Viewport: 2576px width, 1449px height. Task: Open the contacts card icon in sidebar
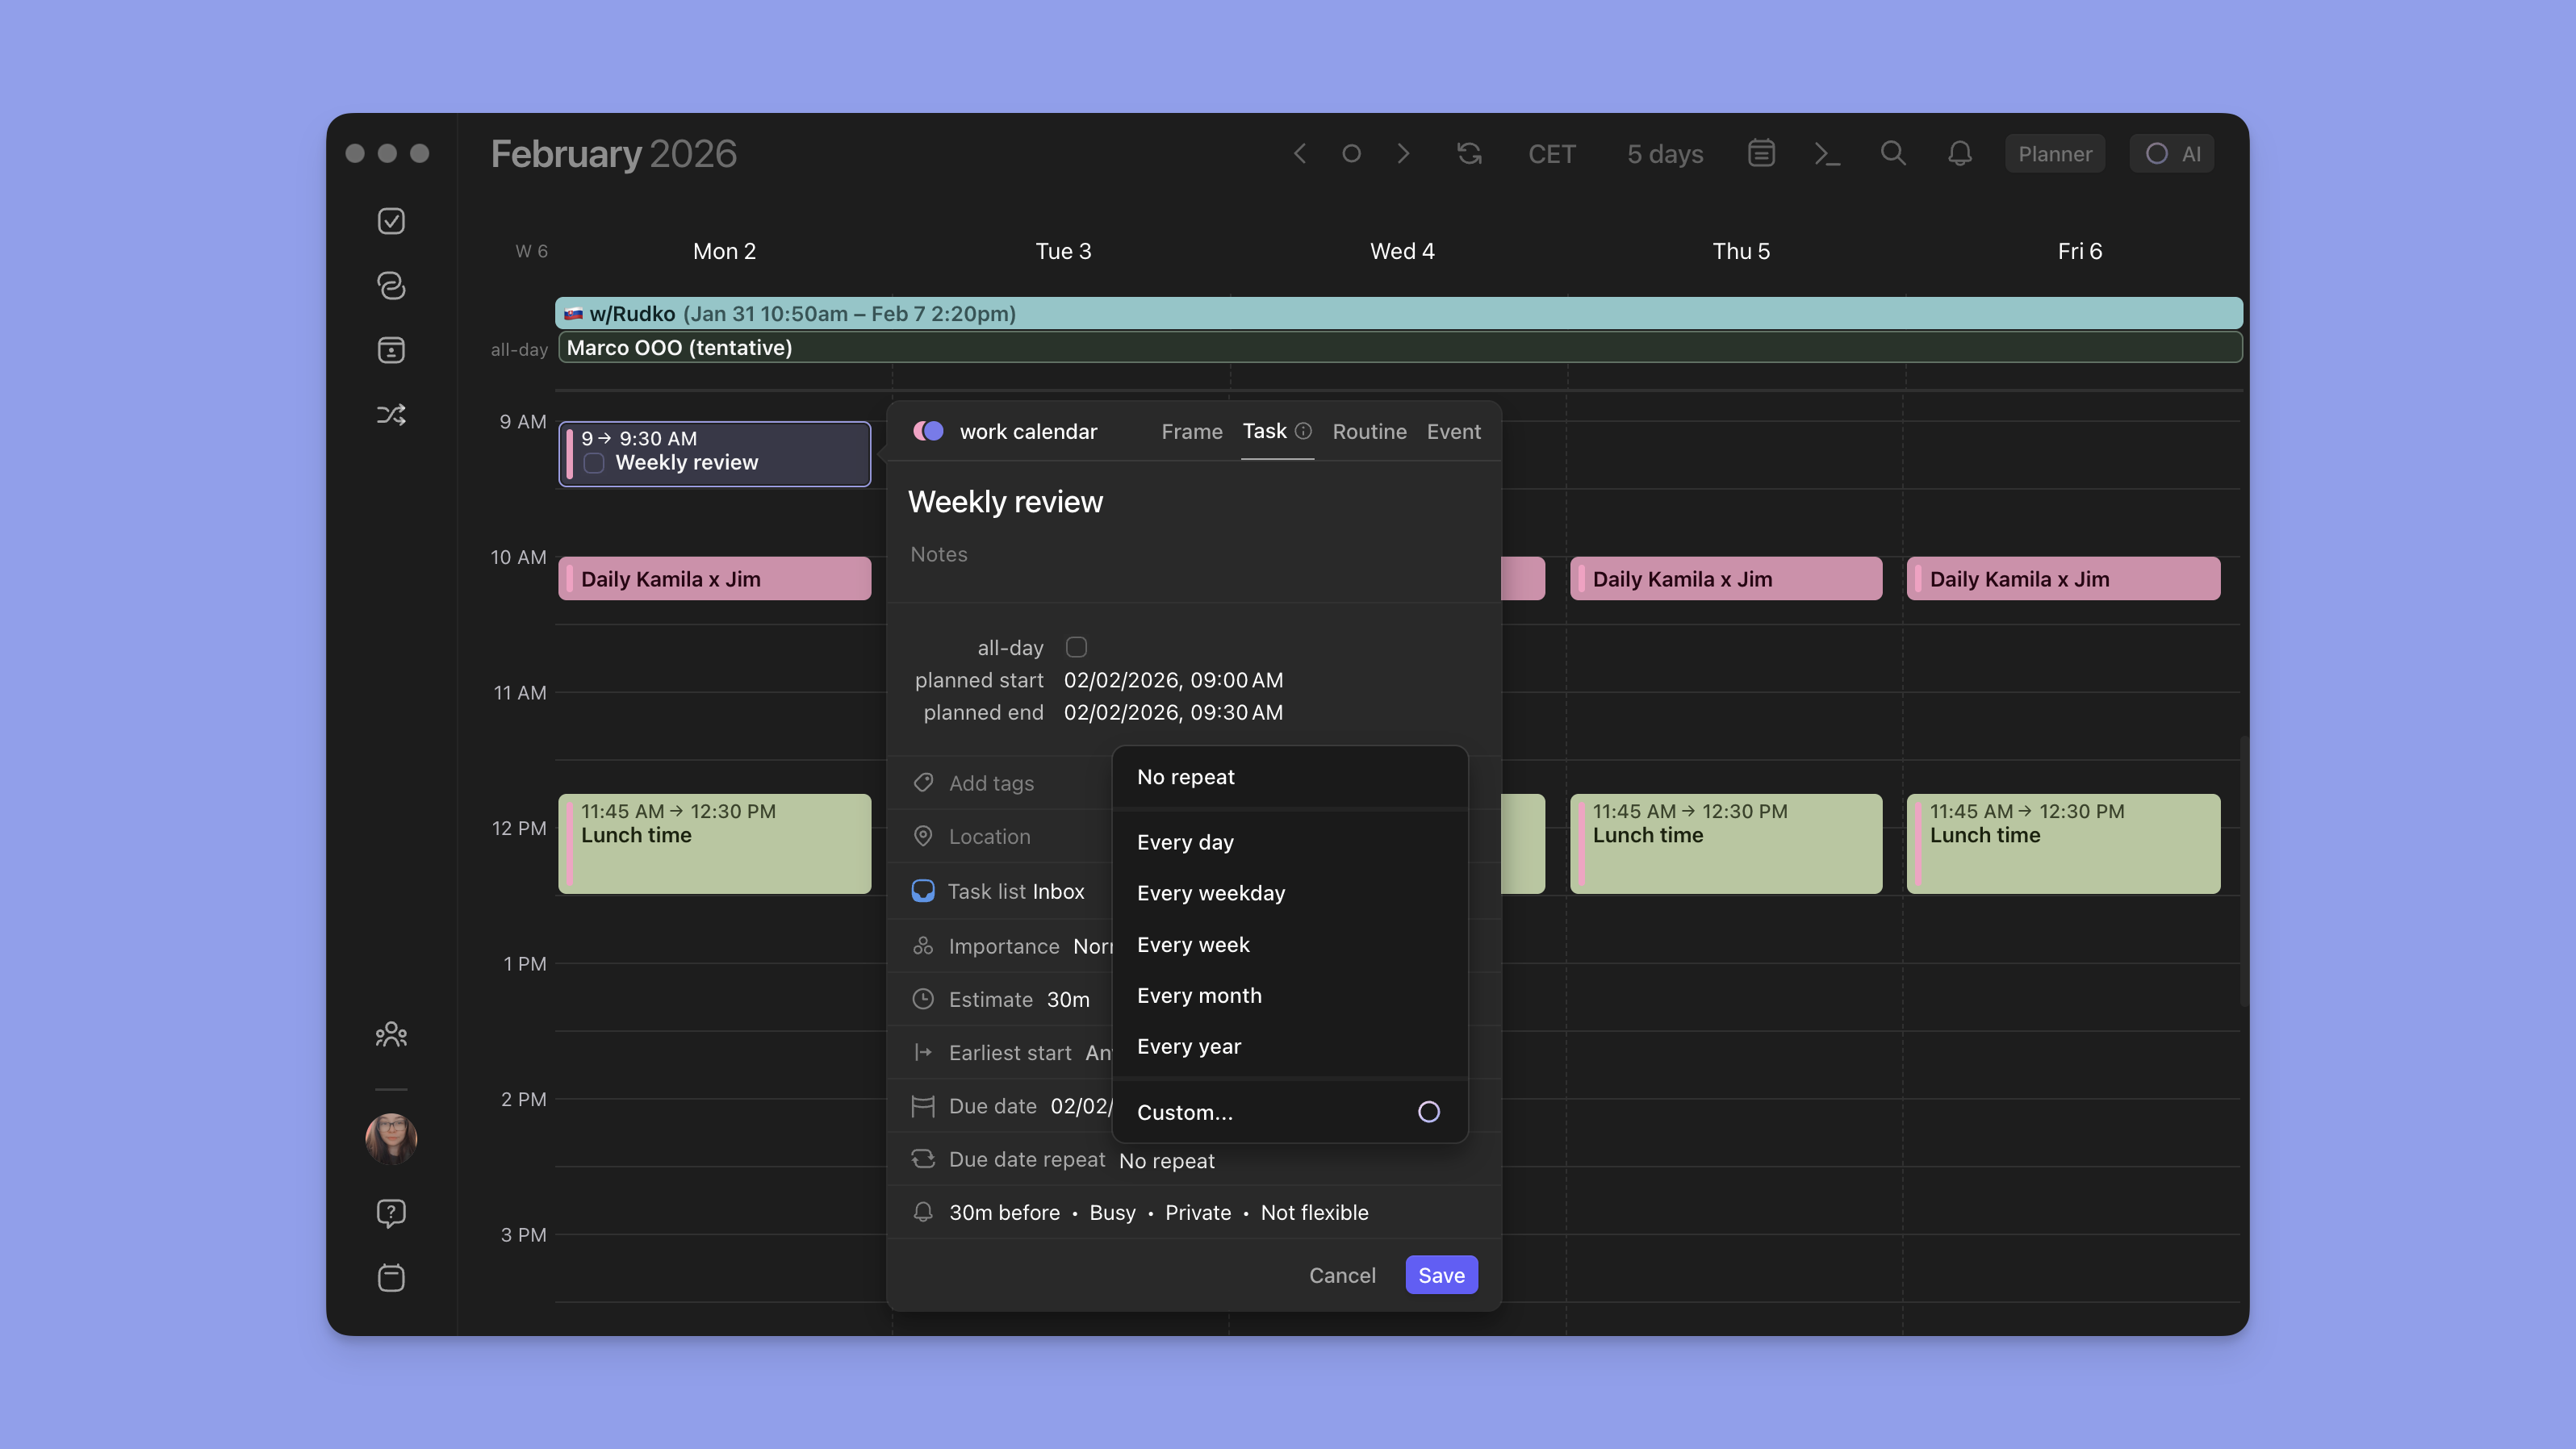(391, 350)
